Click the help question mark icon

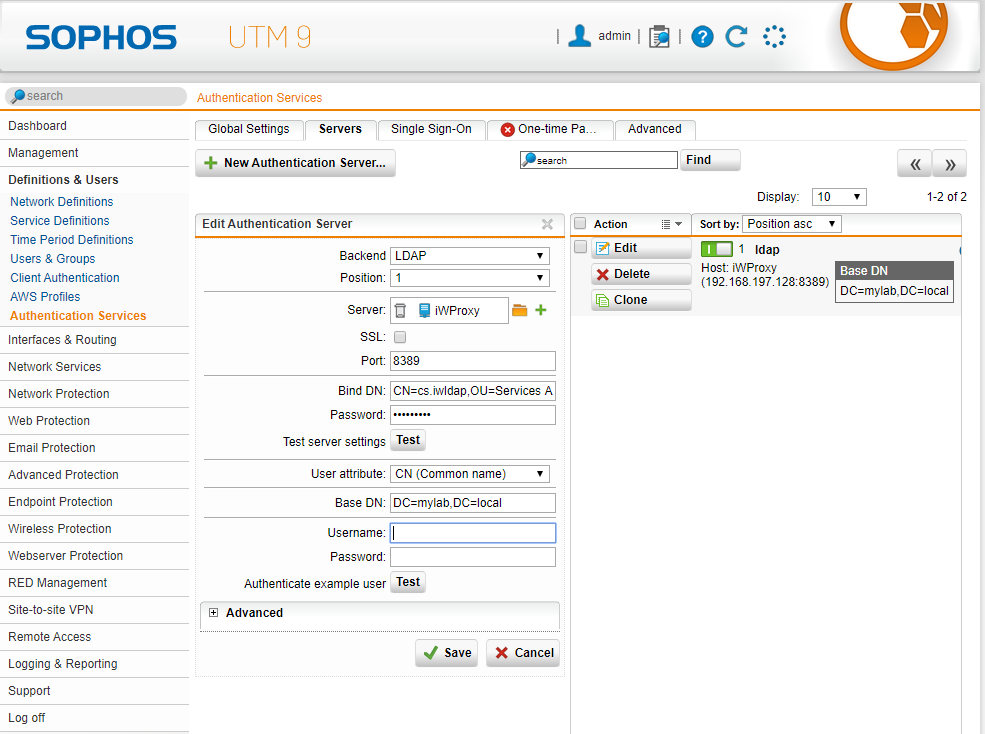[702, 37]
